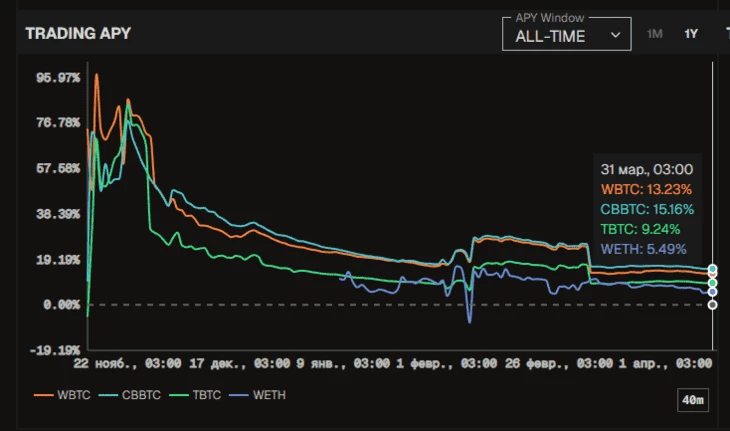
Task: Switch to the 1Y time range
Action: tap(691, 34)
